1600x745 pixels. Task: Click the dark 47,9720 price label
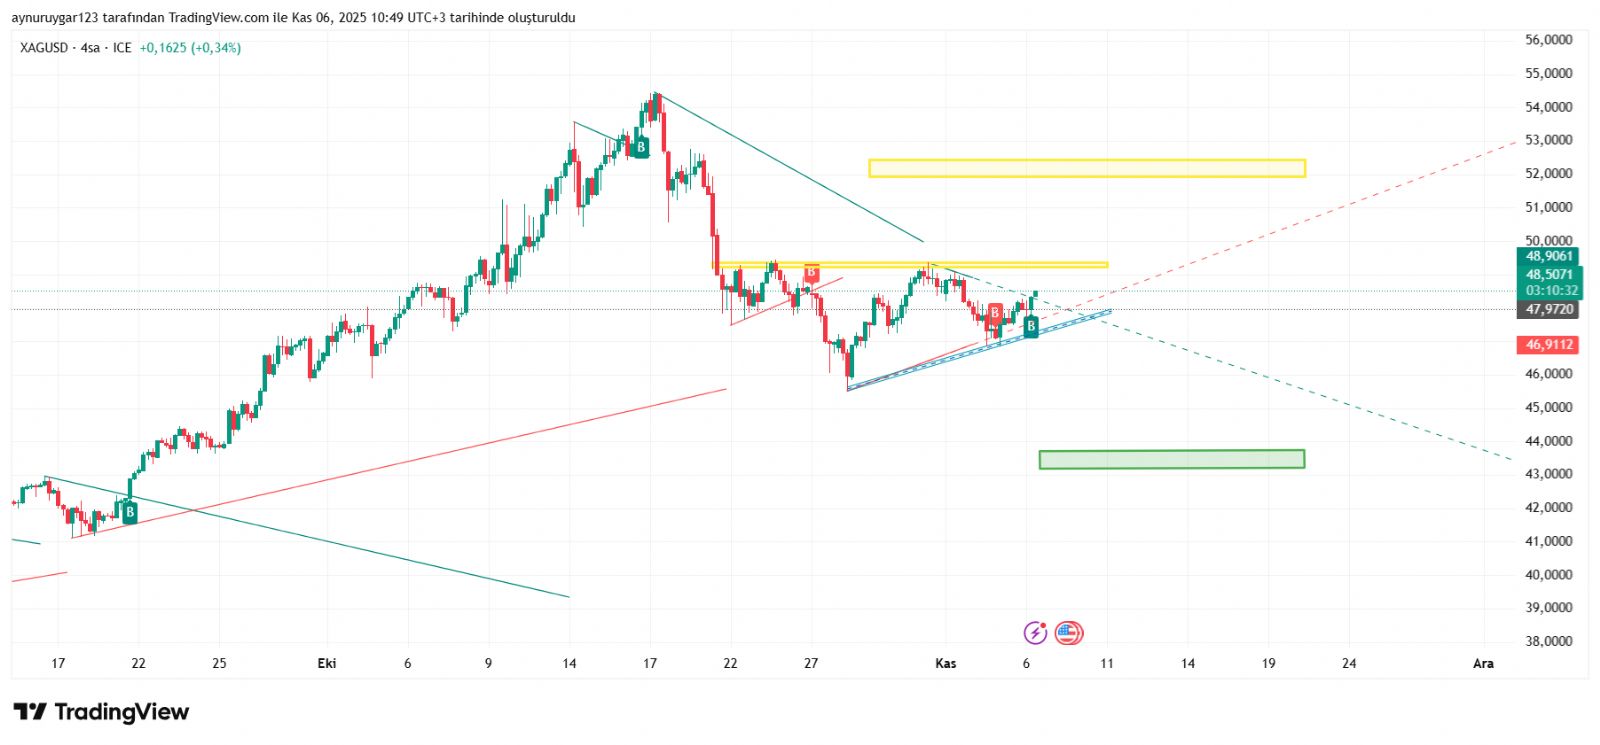tap(1548, 310)
